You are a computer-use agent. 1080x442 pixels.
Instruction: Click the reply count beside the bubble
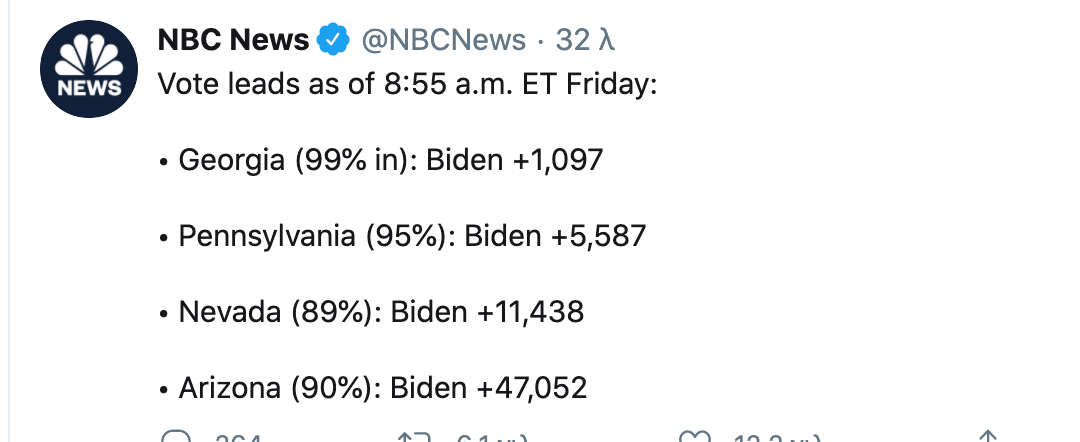click(x=237, y=438)
